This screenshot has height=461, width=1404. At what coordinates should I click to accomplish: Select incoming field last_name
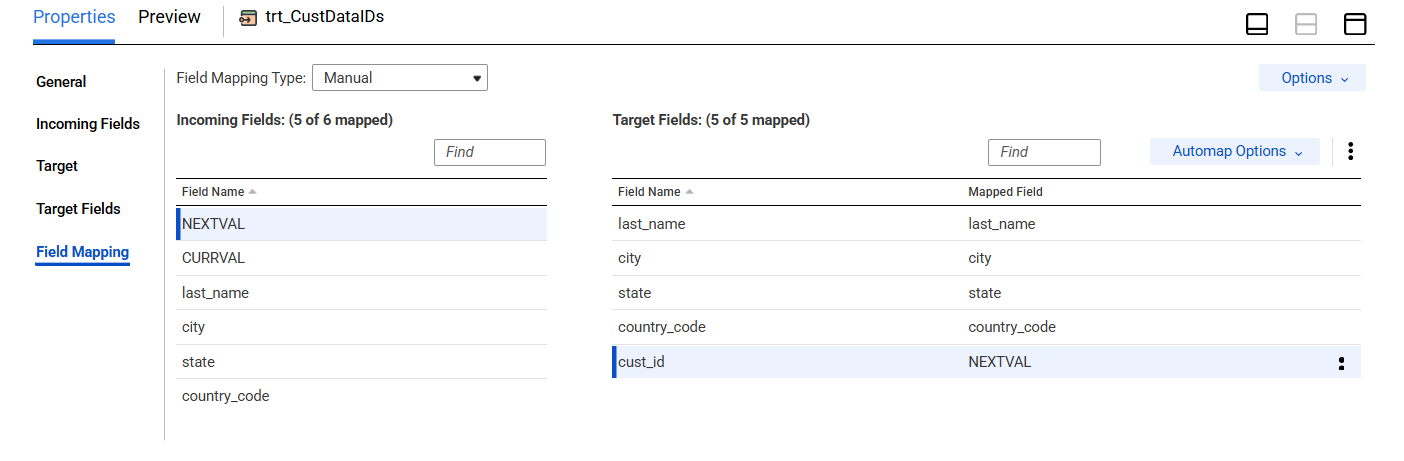(x=362, y=293)
